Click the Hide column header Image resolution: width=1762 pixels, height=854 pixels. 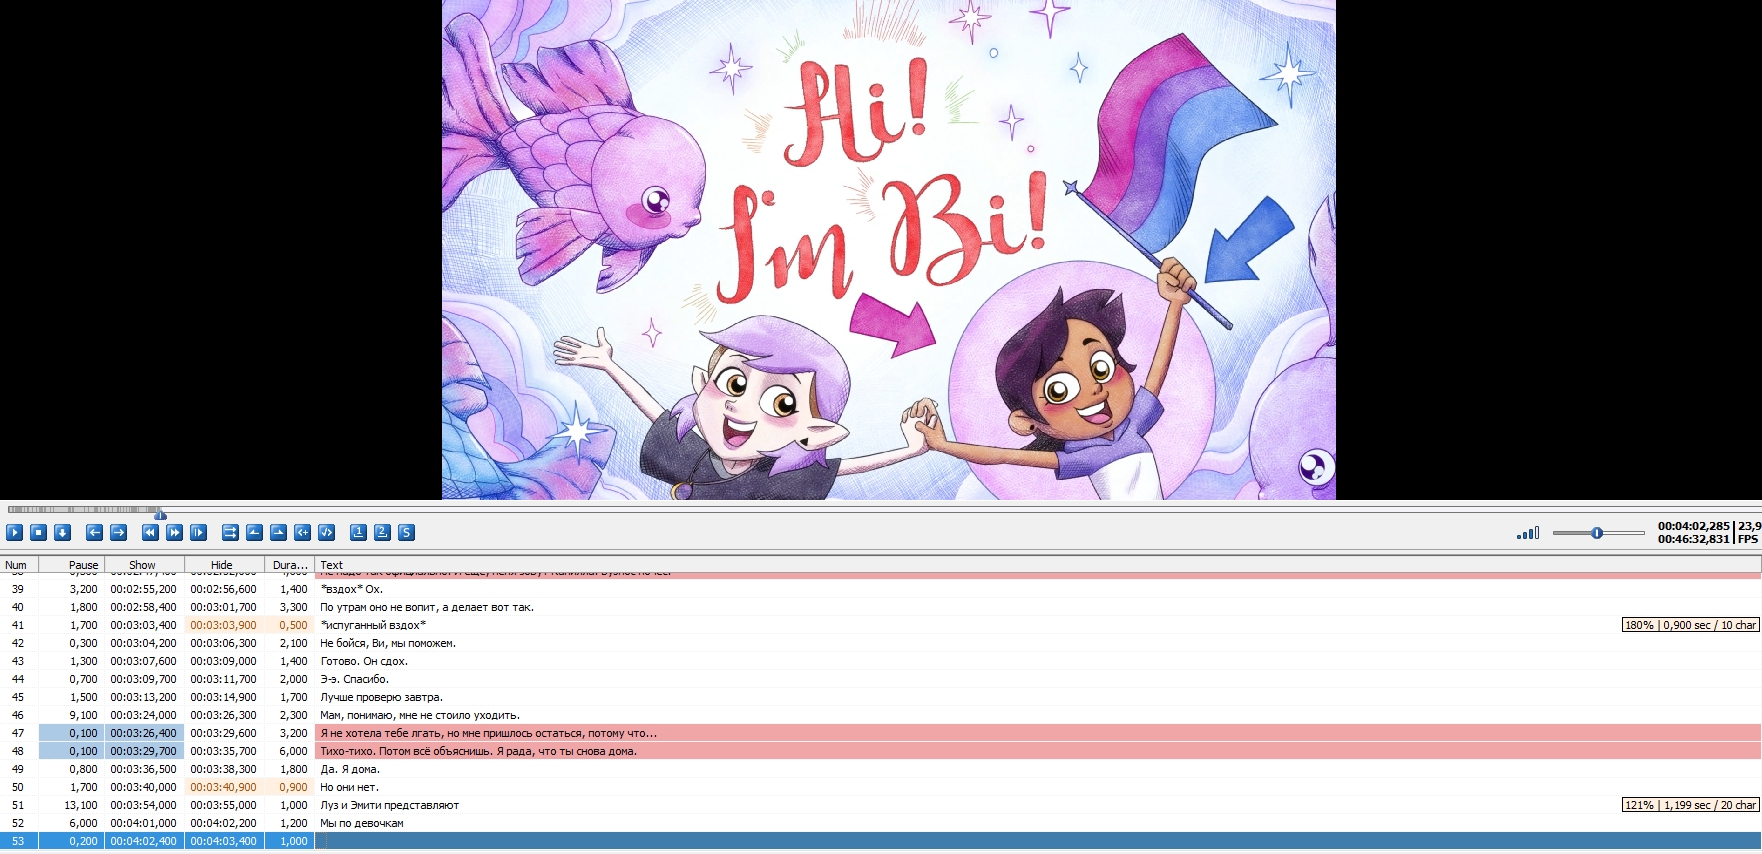pos(222,565)
